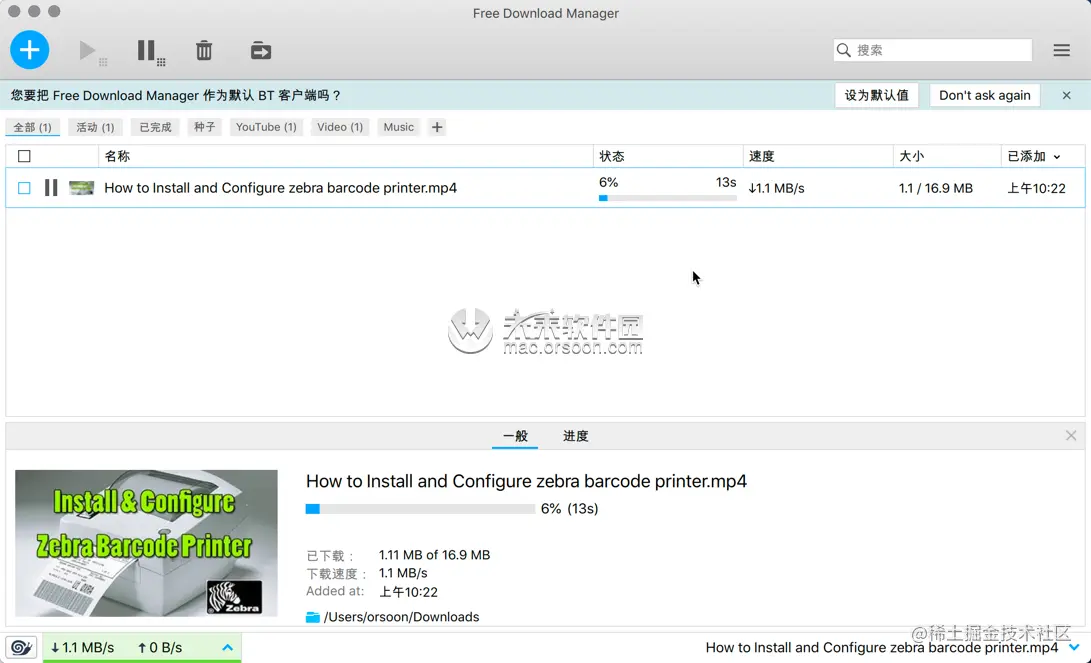Close the bottom details panel
The height and width of the screenshot is (663, 1091).
click(1071, 436)
